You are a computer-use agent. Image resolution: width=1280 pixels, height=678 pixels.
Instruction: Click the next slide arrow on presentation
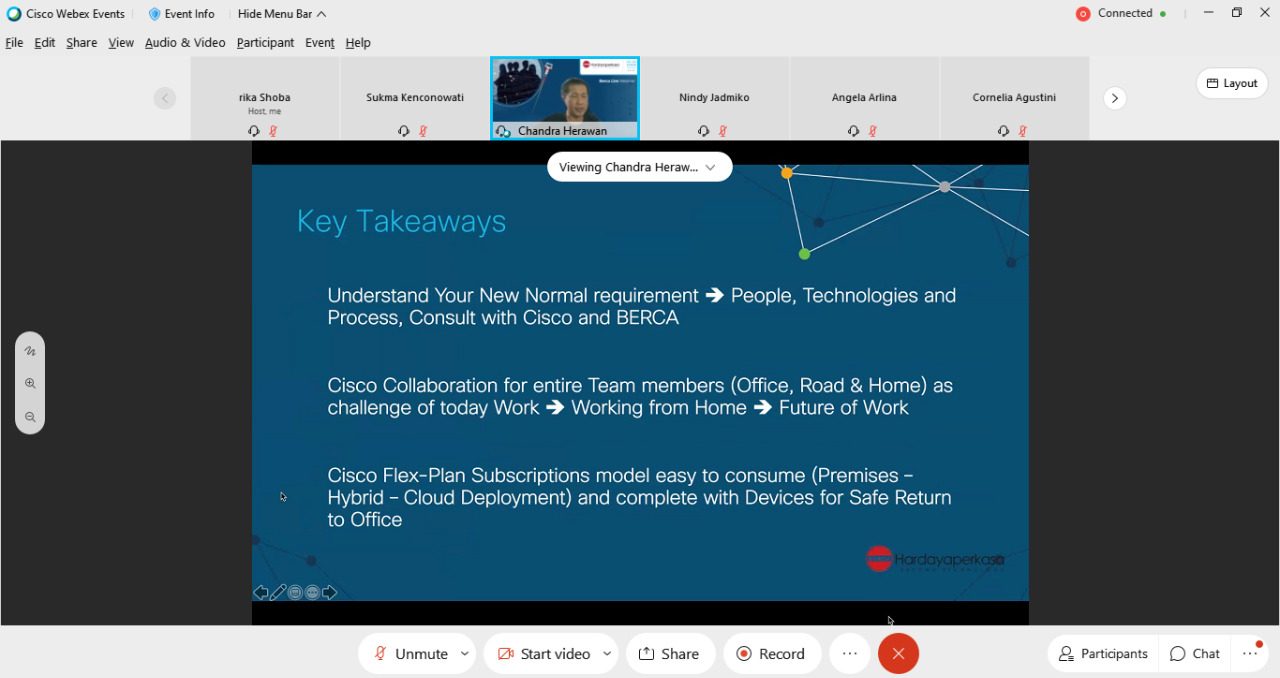[329, 592]
